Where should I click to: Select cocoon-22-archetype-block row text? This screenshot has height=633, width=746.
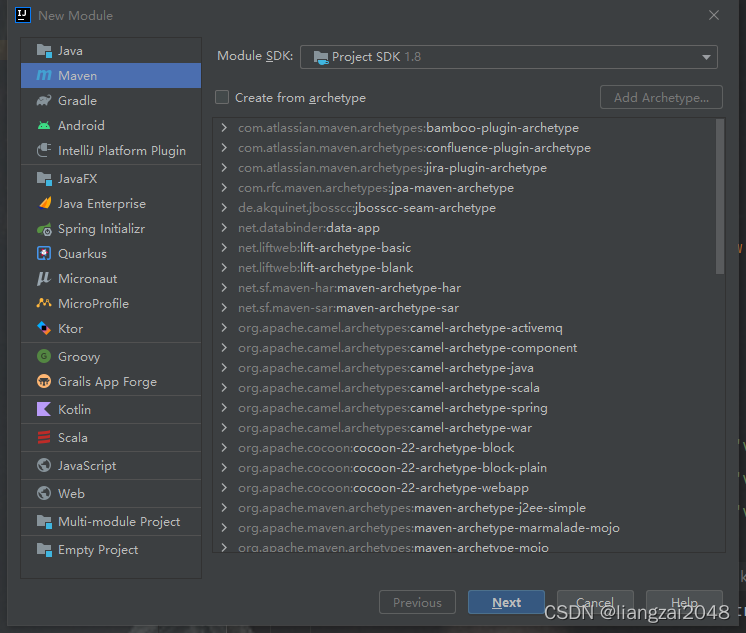tap(376, 447)
